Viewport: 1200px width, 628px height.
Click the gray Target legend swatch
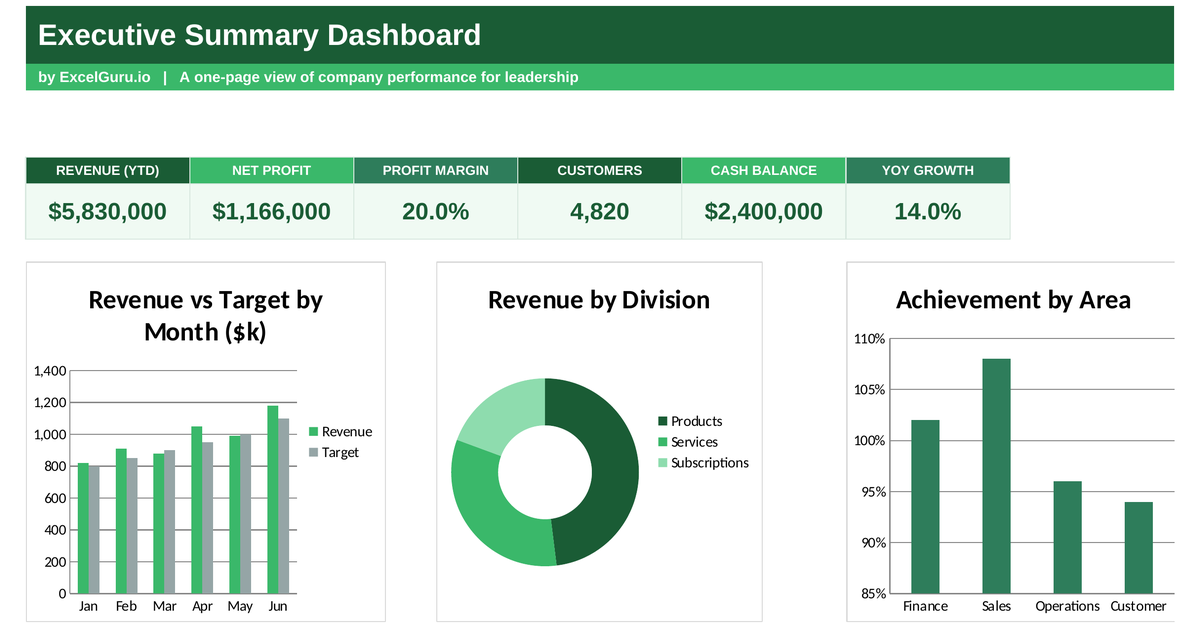313,453
